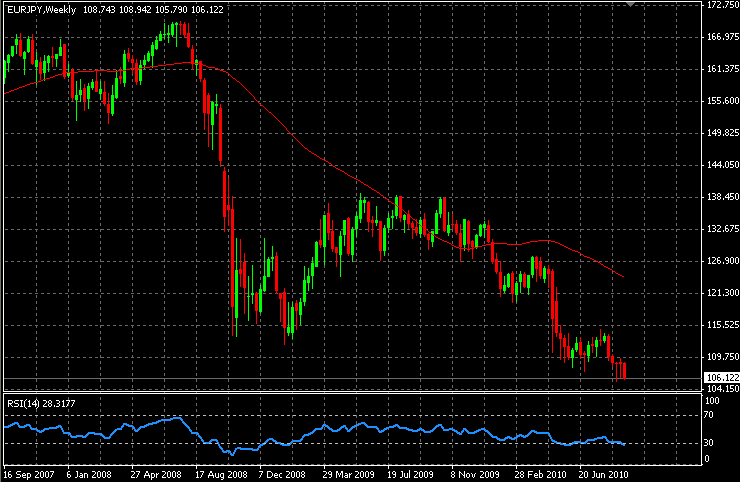Click the 16 Sep 2007 date label
Image resolution: width=740 pixels, height=482 pixels.
tap(29, 474)
